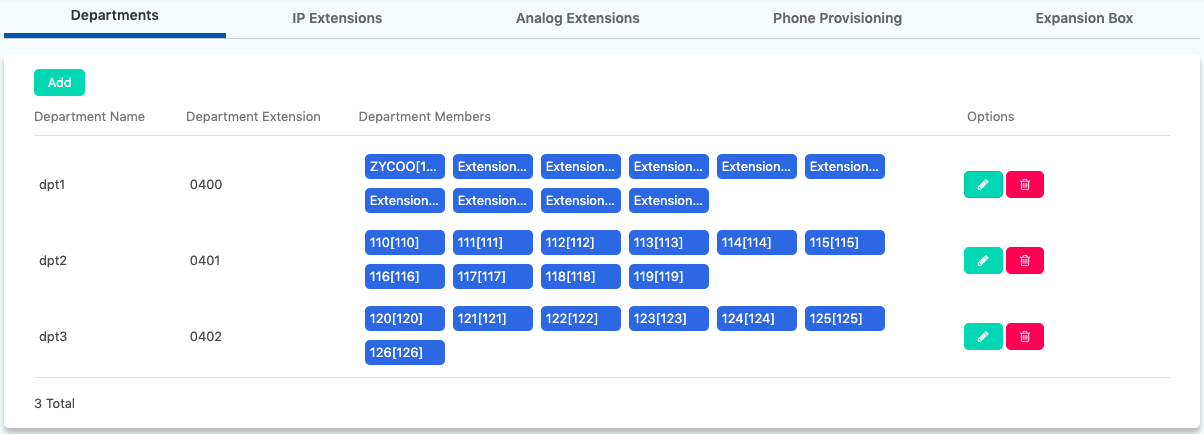The width and height of the screenshot is (1204, 434).
Task: Select the Expansion Box tab
Action: coord(1084,18)
